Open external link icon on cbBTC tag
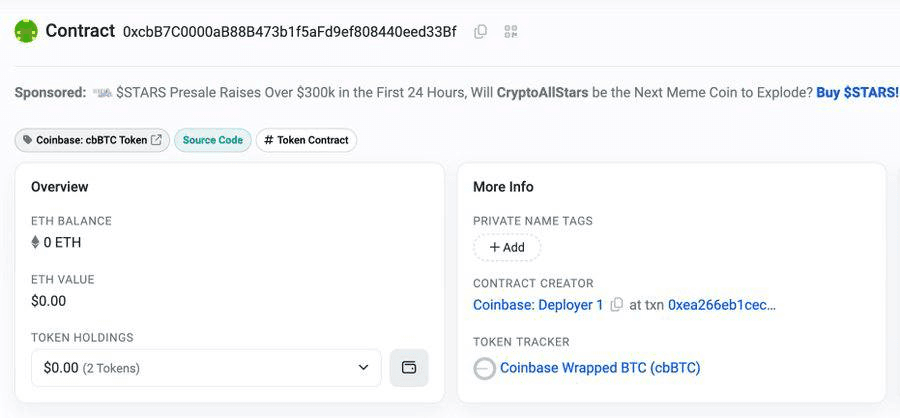The height and width of the screenshot is (418, 900). pyautogui.click(x=156, y=140)
